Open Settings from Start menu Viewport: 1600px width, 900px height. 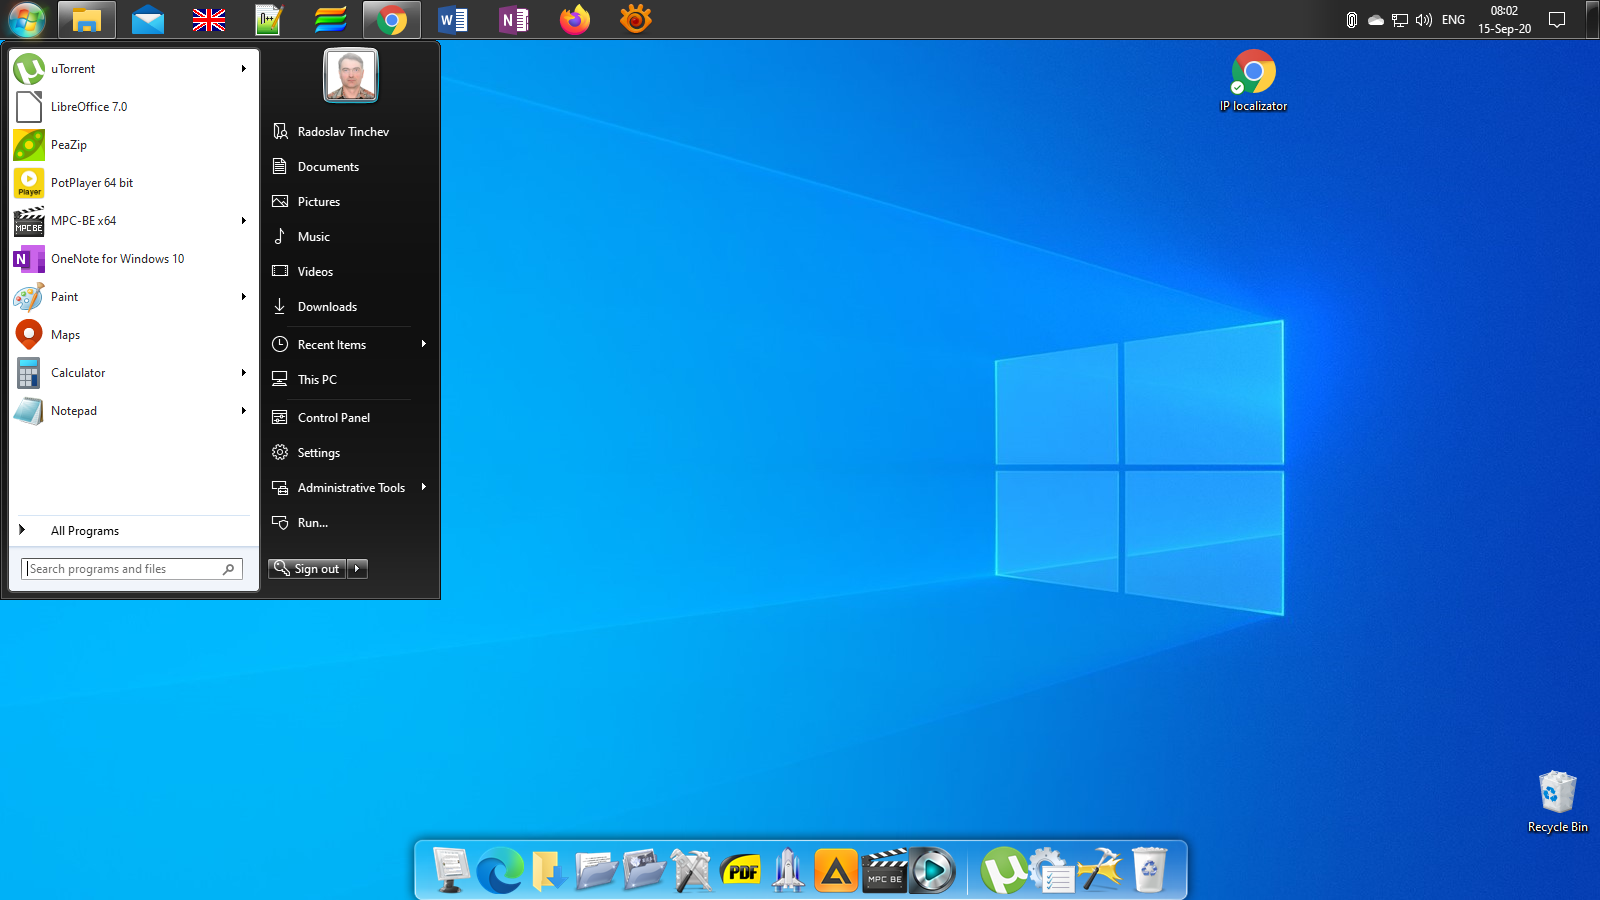coord(350,453)
